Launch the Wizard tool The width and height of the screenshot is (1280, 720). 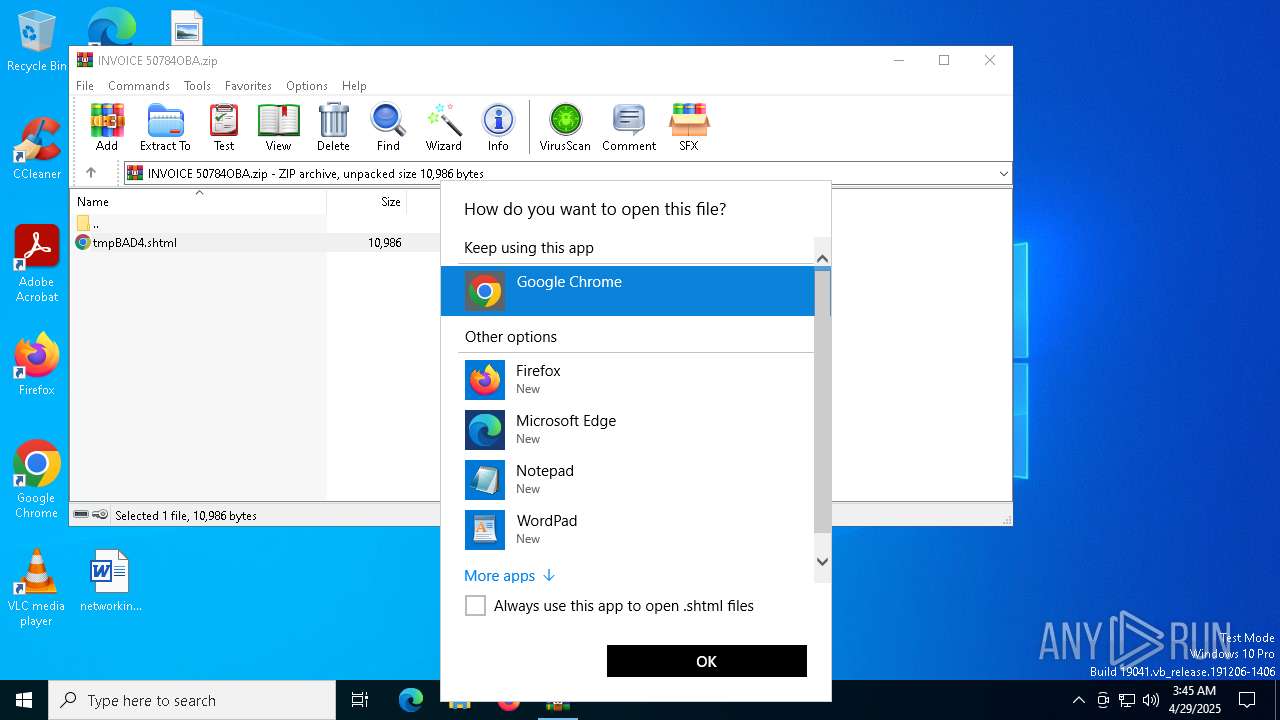coord(443,127)
